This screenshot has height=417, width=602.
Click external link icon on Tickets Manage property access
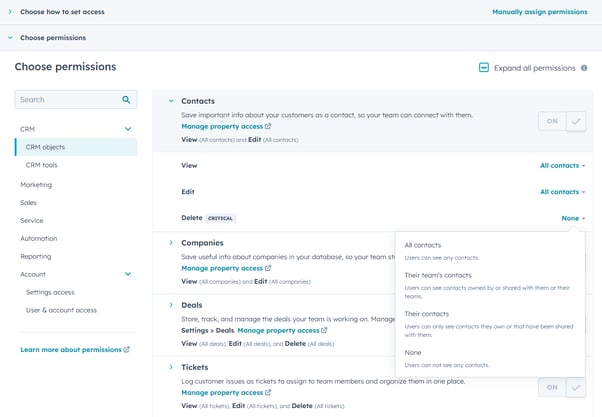click(x=268, y=393)
